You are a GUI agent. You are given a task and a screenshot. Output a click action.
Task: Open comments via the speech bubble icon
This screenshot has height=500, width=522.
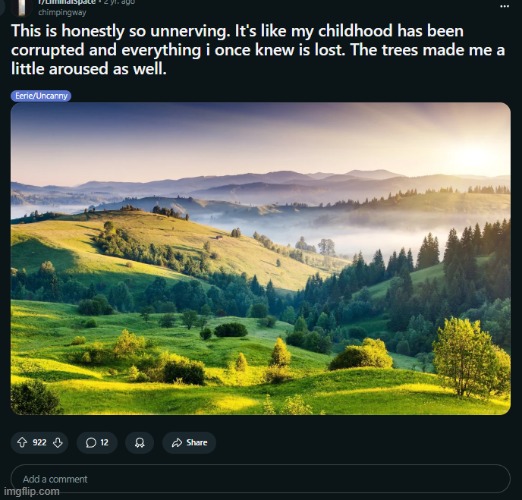(91, 442)
